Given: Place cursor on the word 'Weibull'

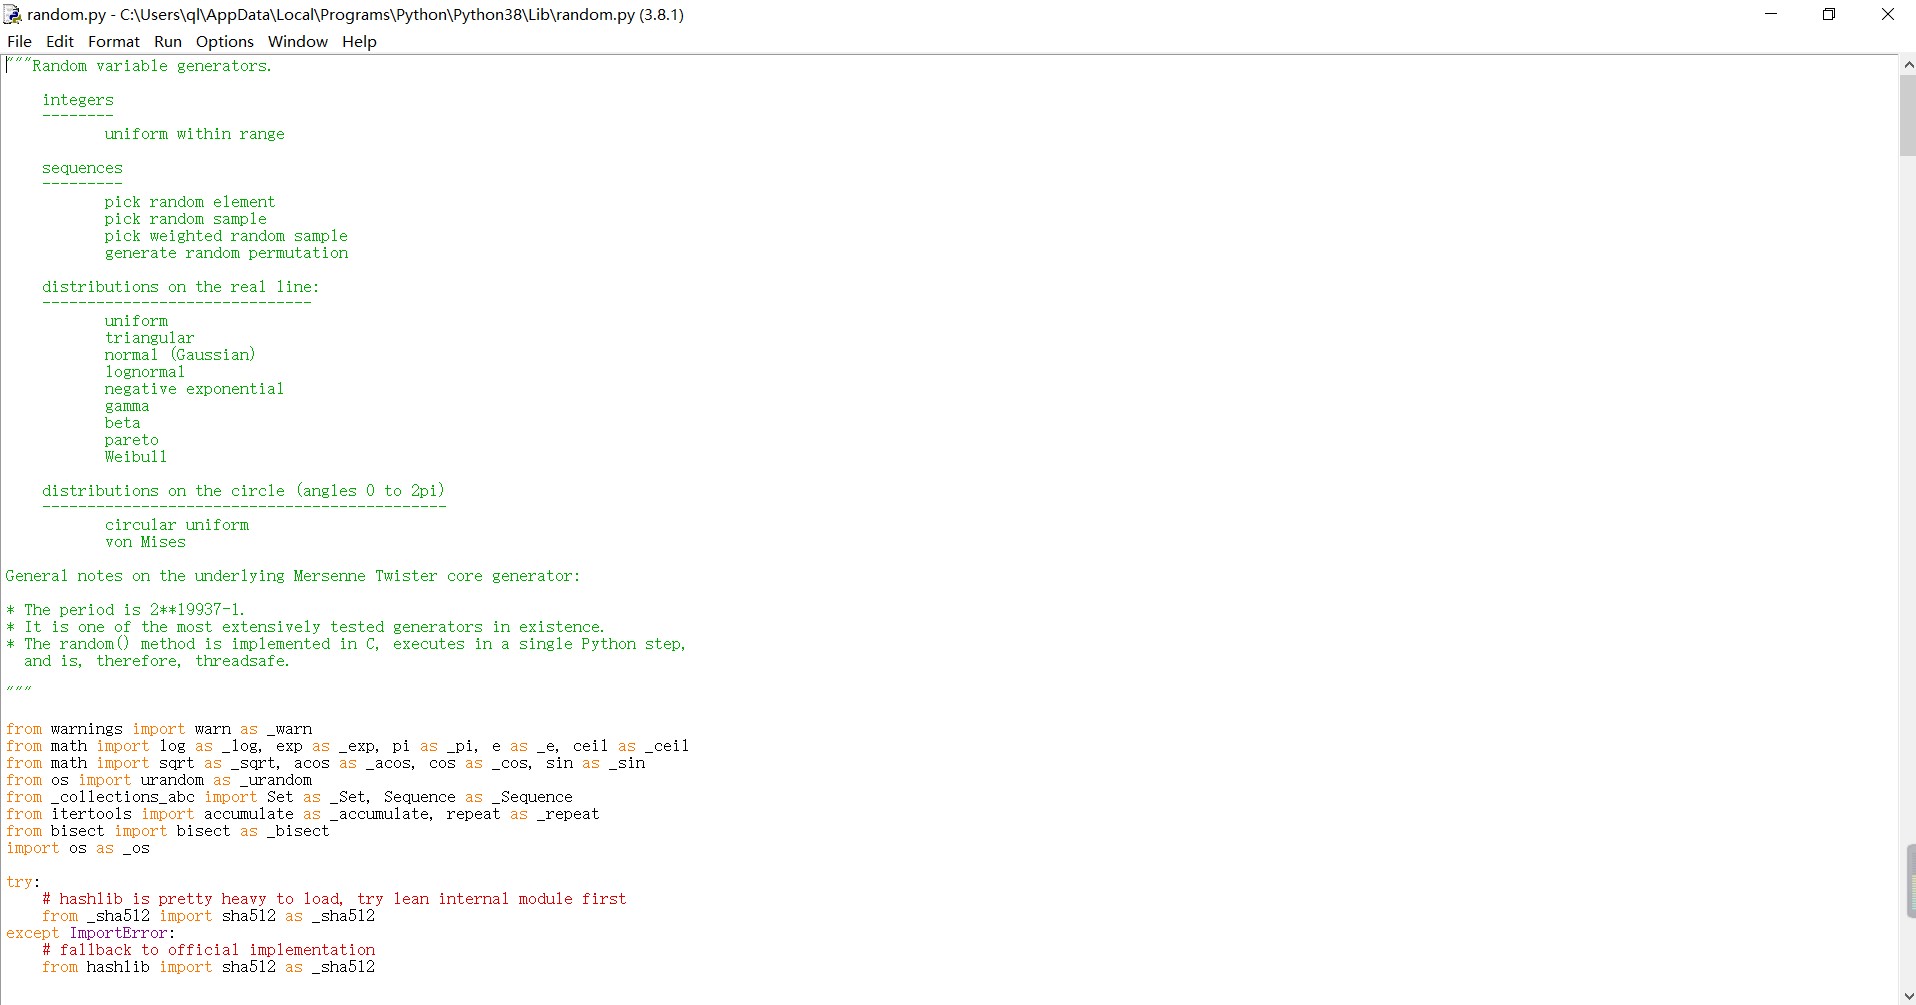Looking at the screenshot, I should click(x=136, y=457).
